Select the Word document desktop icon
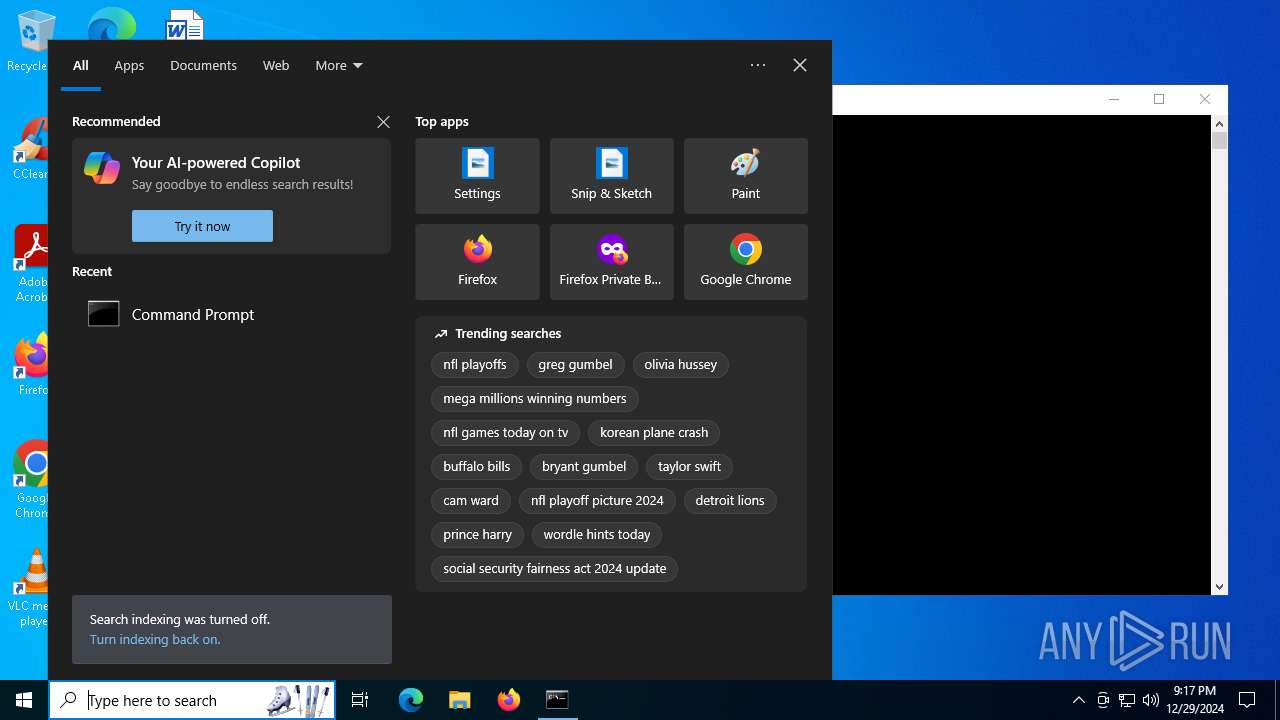 185,24
